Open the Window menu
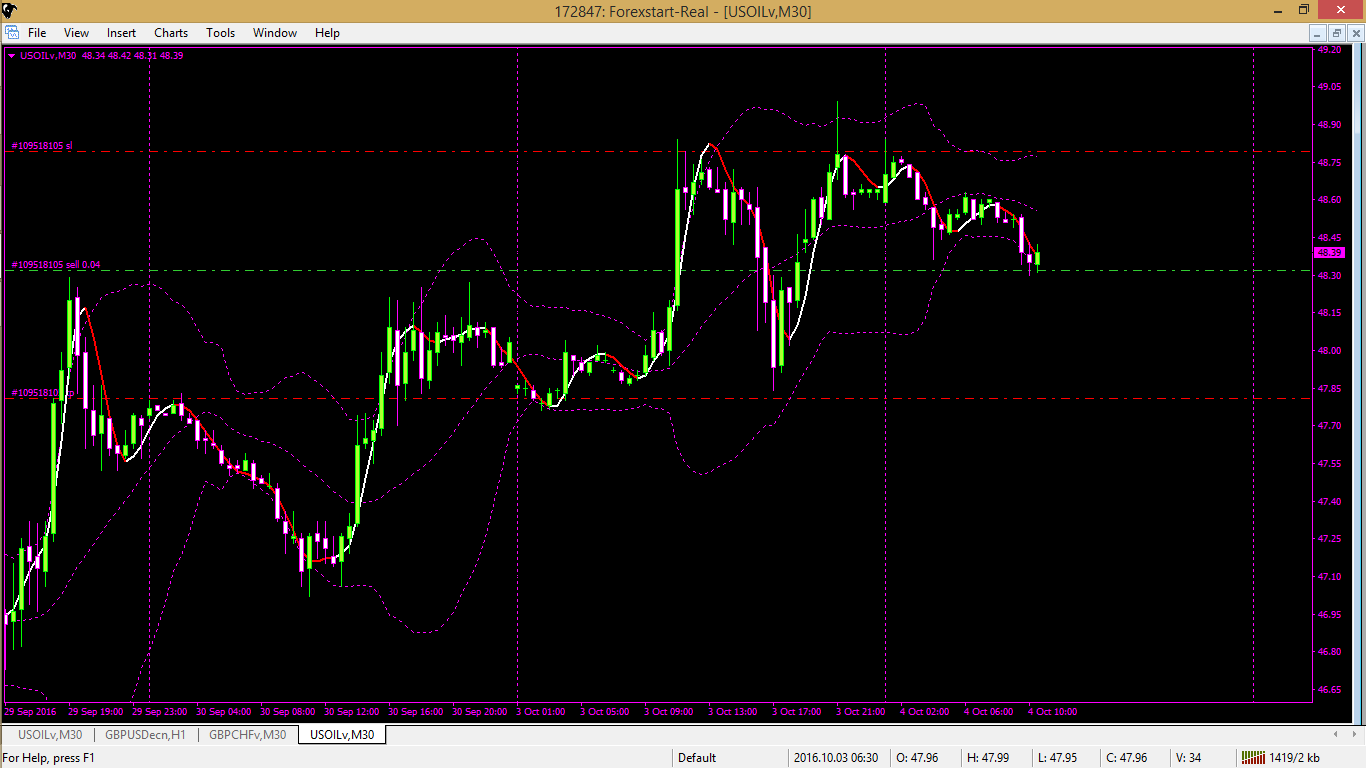The width and height of the screenshot is (1366, 768). (274, 33)
